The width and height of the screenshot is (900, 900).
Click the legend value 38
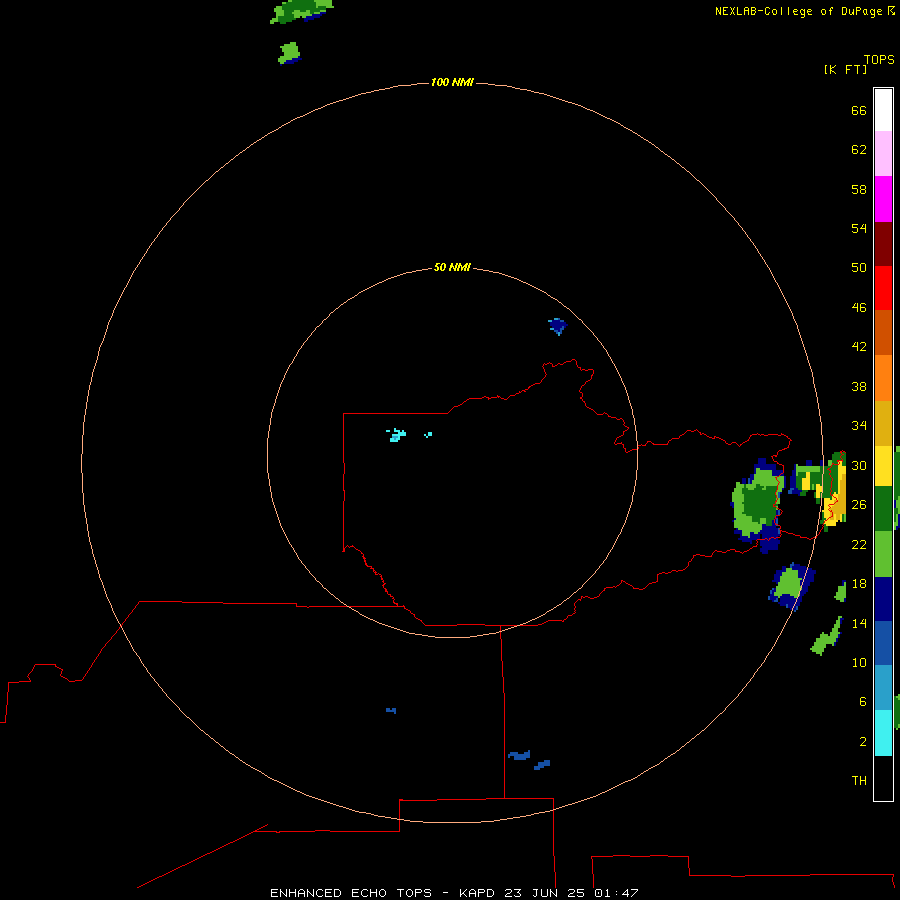[859, 387]
